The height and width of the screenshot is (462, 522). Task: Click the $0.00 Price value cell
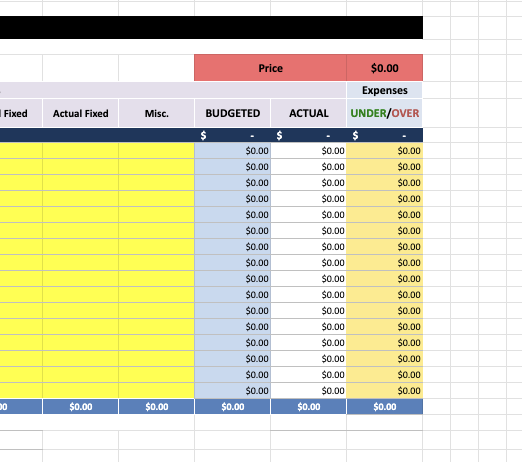point(385,68)
